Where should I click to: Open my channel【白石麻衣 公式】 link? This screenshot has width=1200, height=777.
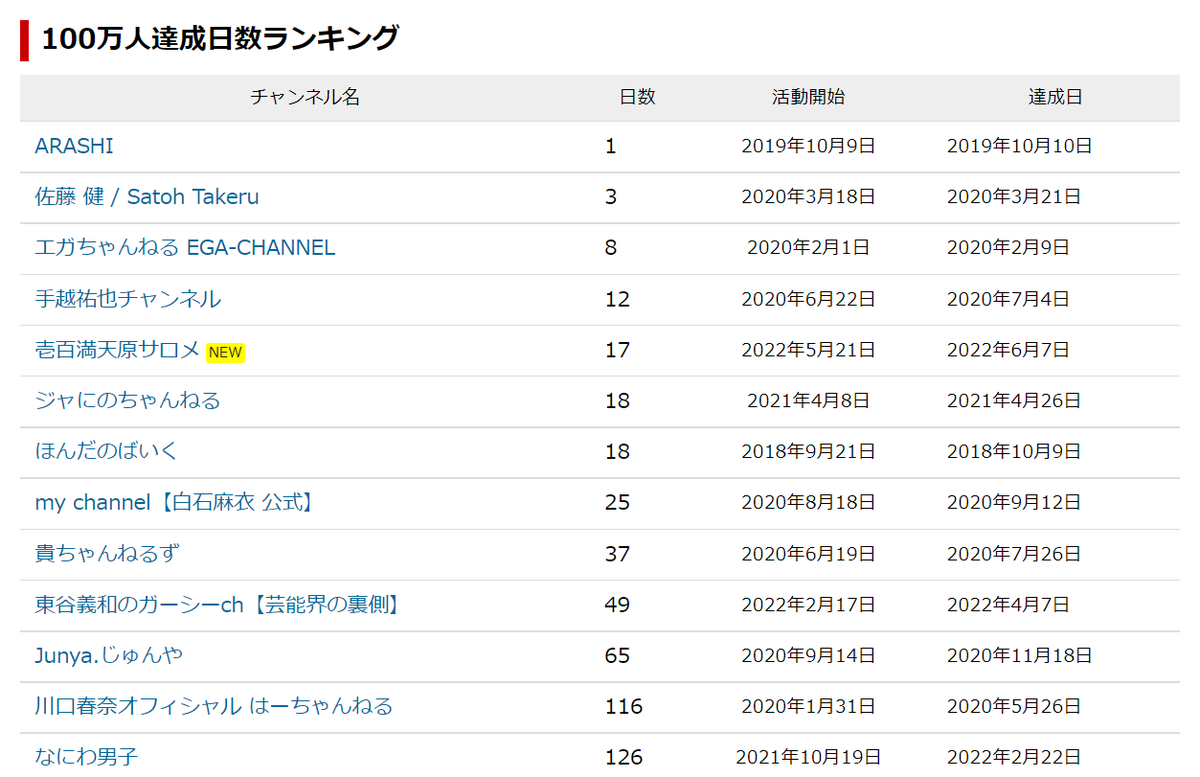[x=177, y=503]
